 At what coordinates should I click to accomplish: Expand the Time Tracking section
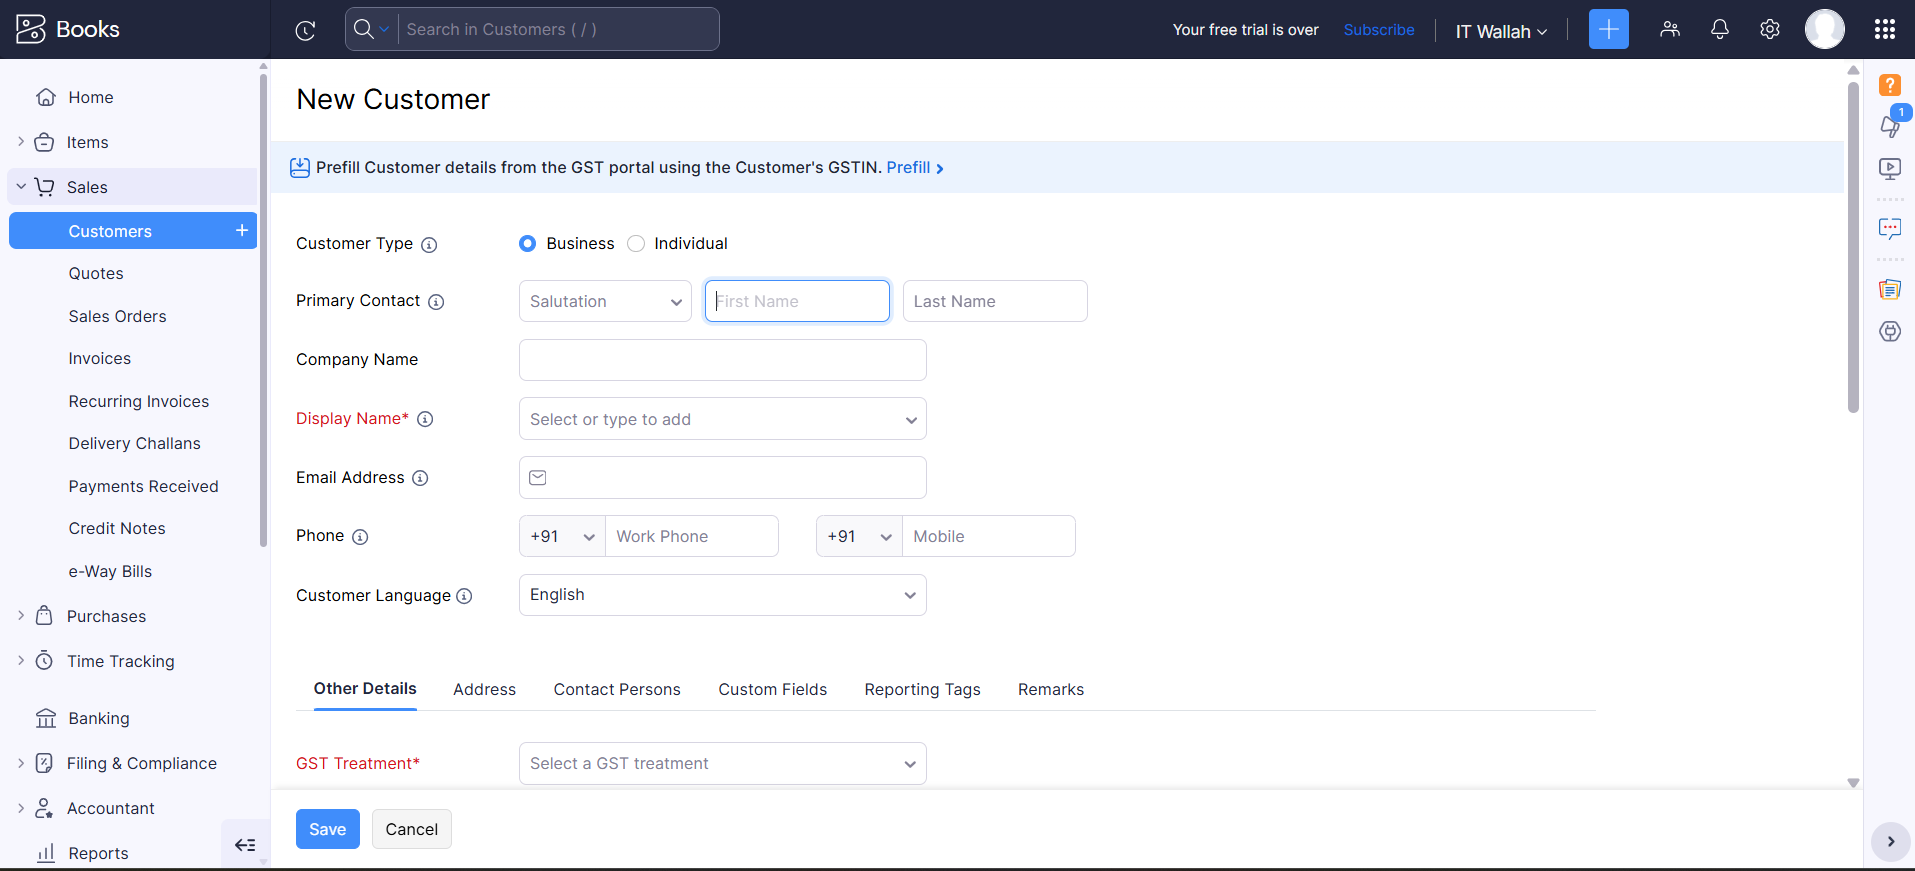[x=21, y=661]
